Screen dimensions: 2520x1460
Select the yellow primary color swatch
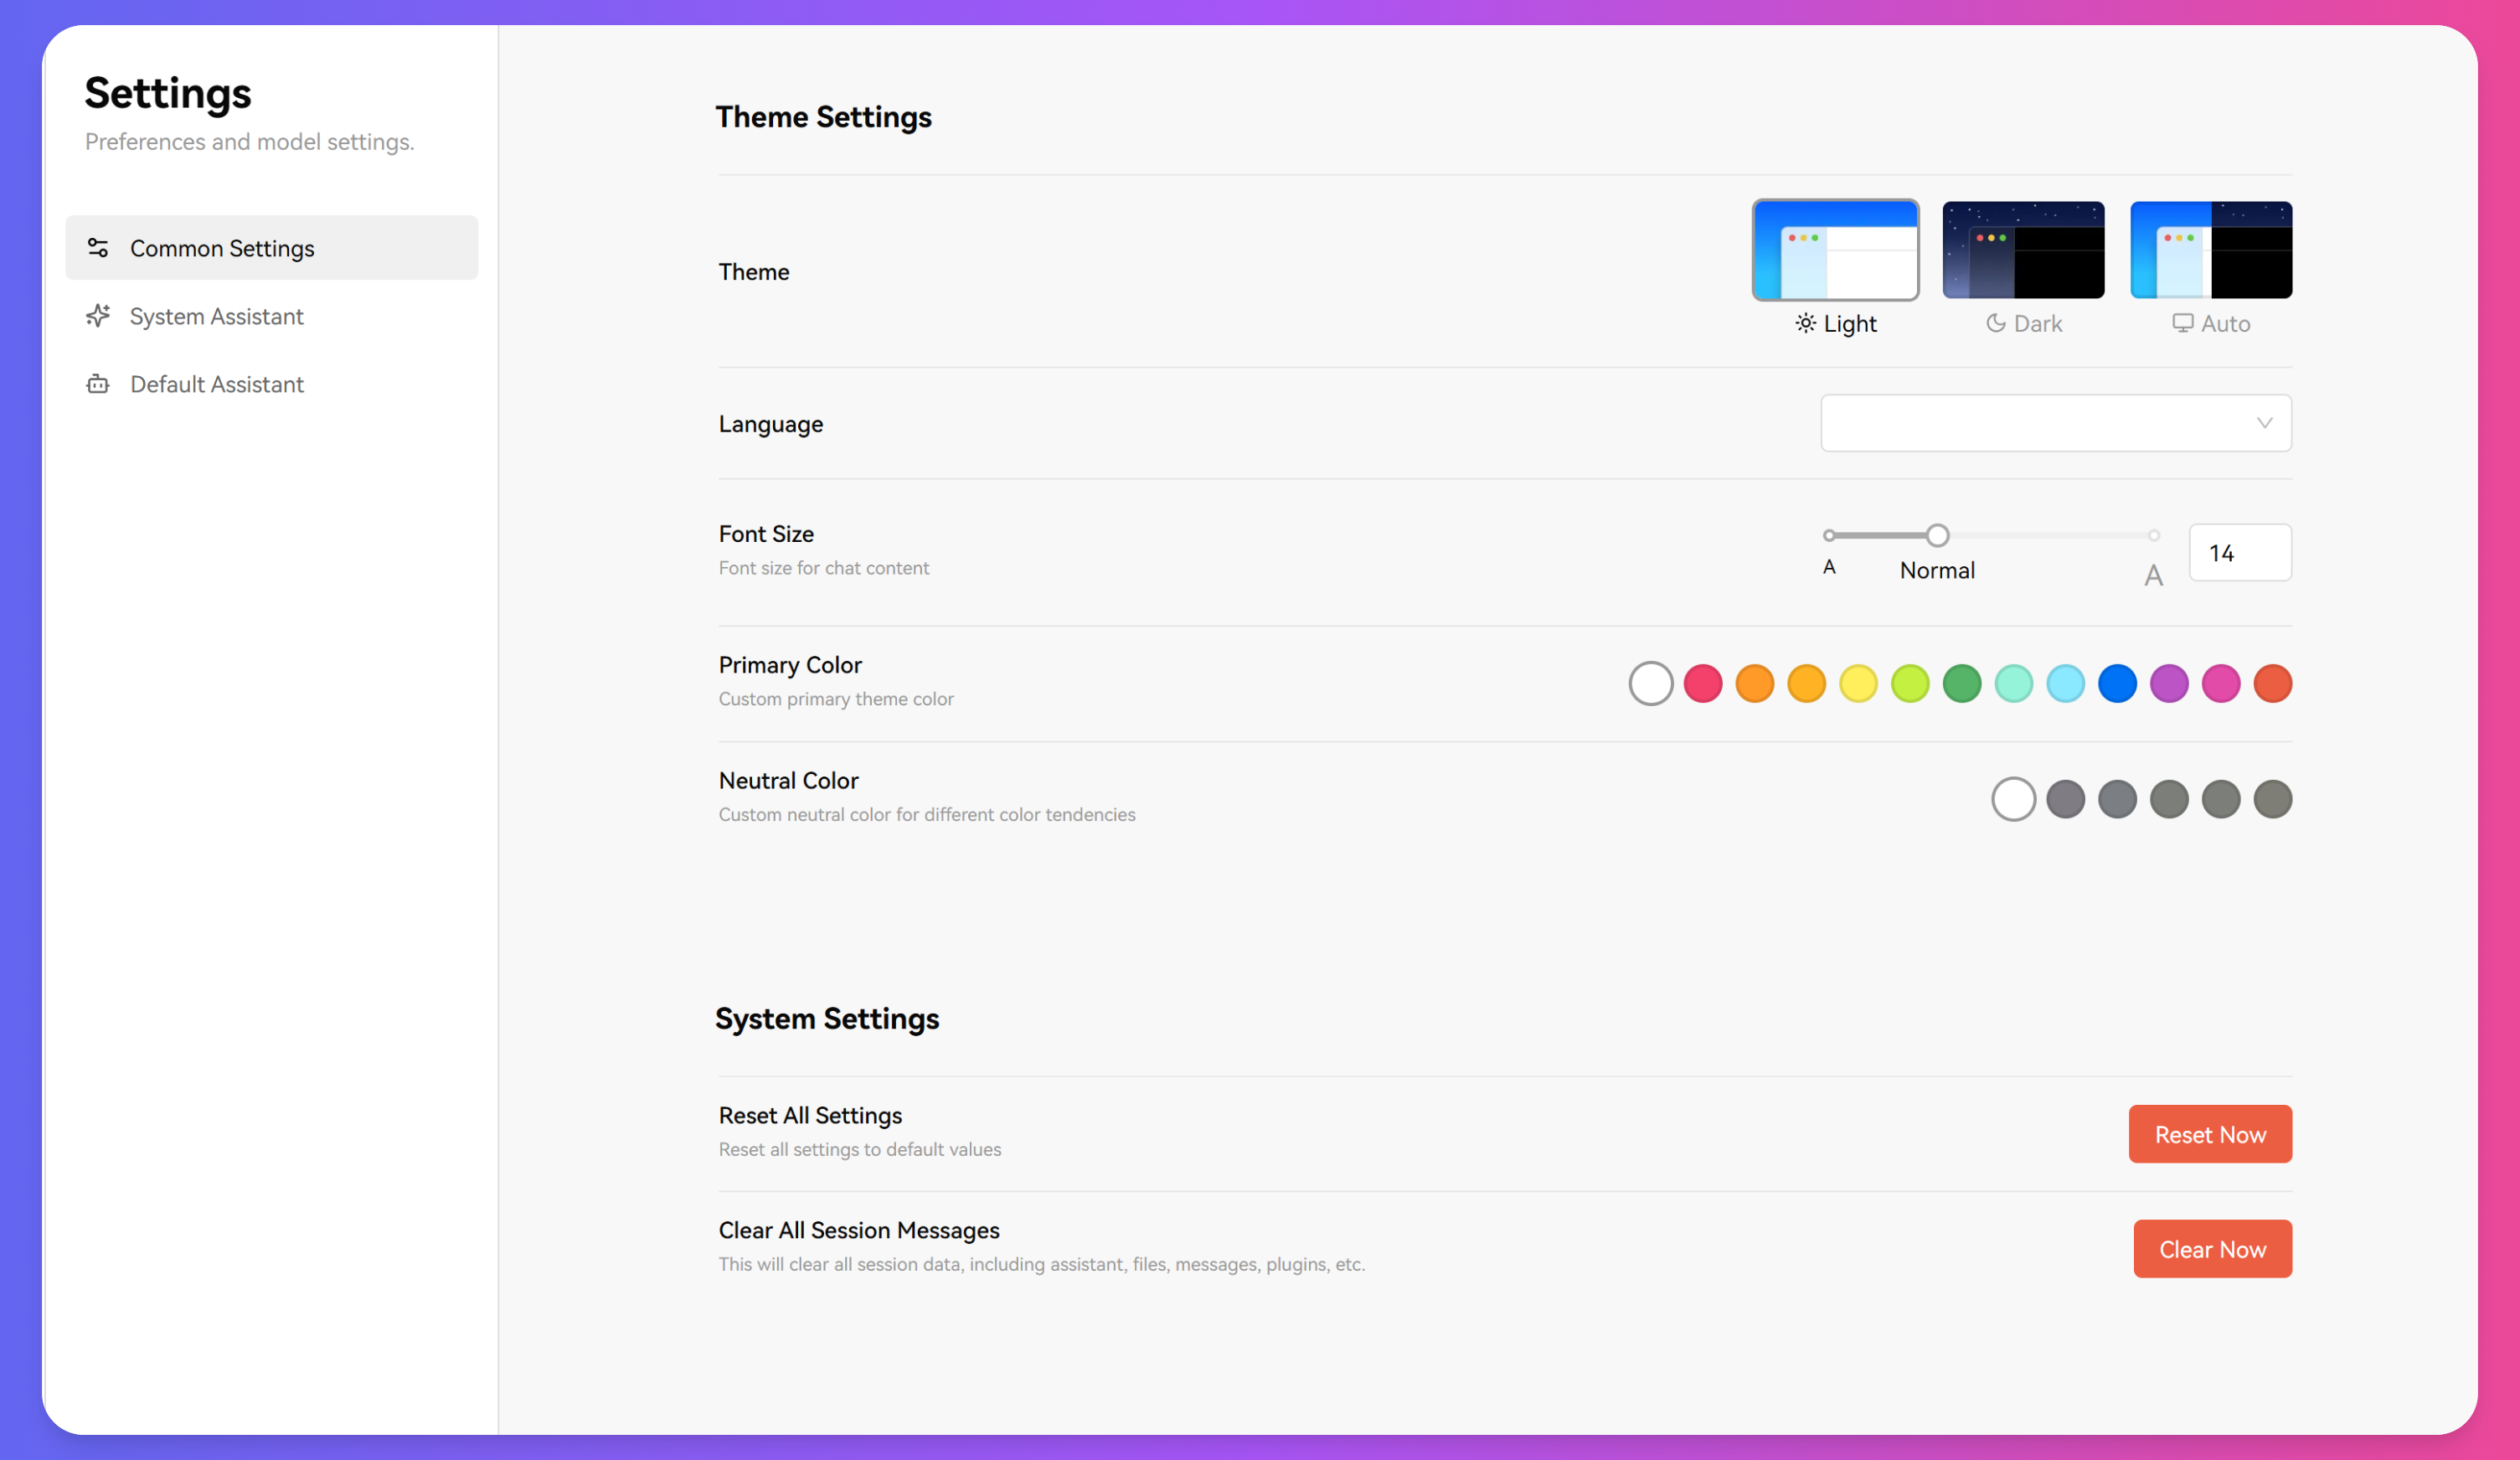(1859, 684)
